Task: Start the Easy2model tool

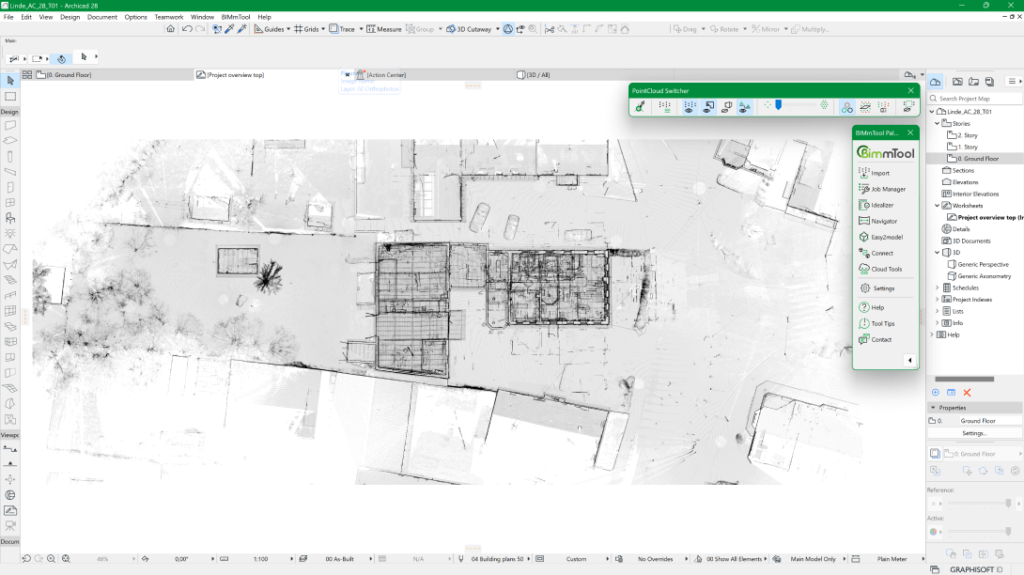Action: click(884, 237)
